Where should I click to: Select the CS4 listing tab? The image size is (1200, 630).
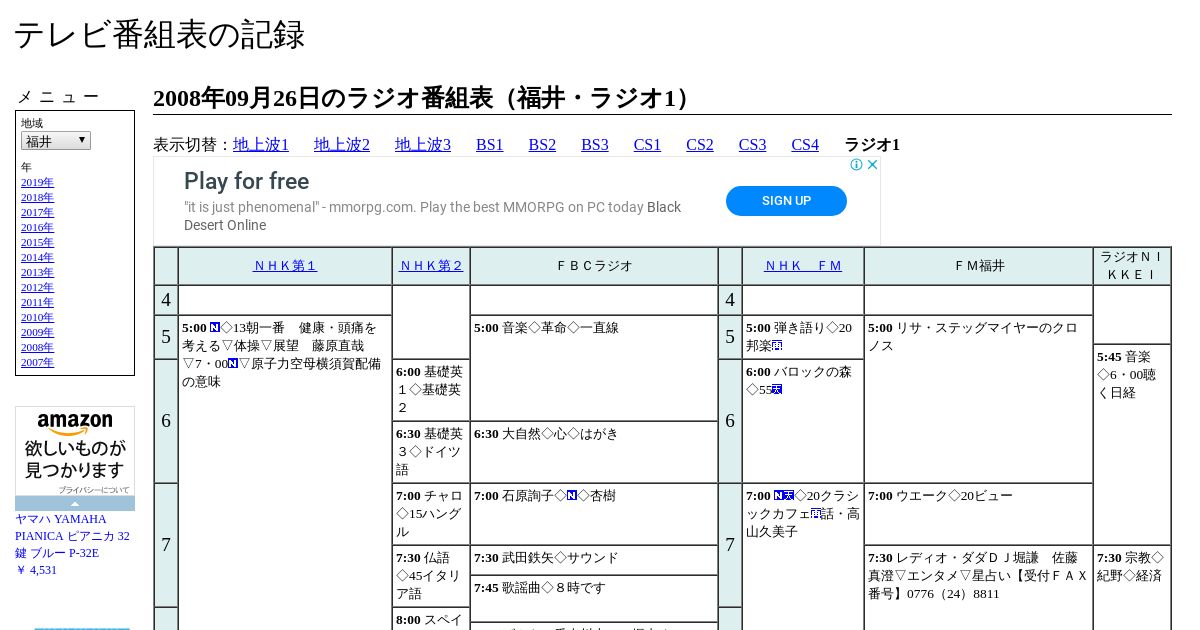805,145
